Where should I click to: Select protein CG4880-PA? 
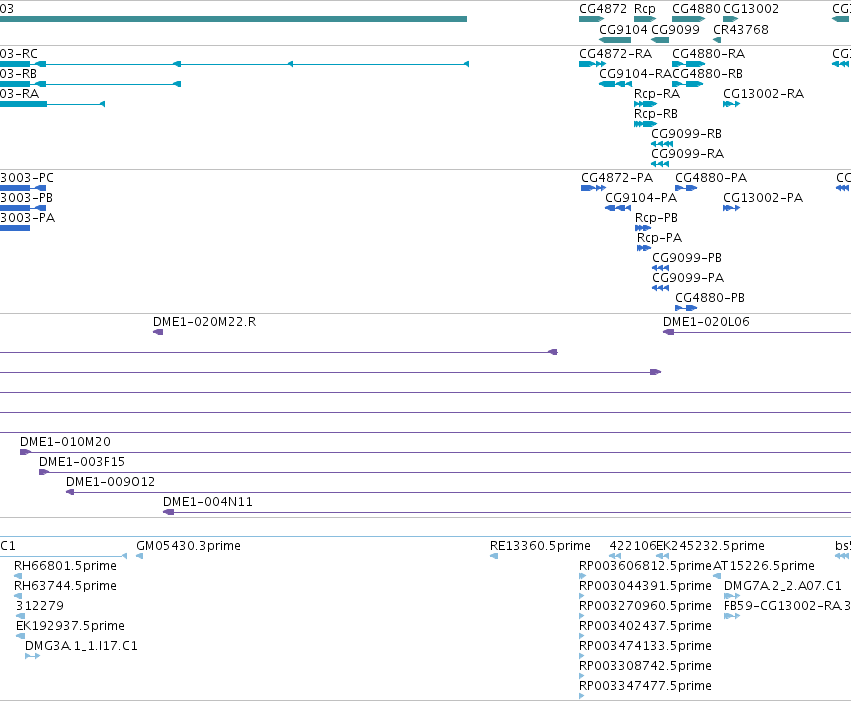(x=686, y=188)
